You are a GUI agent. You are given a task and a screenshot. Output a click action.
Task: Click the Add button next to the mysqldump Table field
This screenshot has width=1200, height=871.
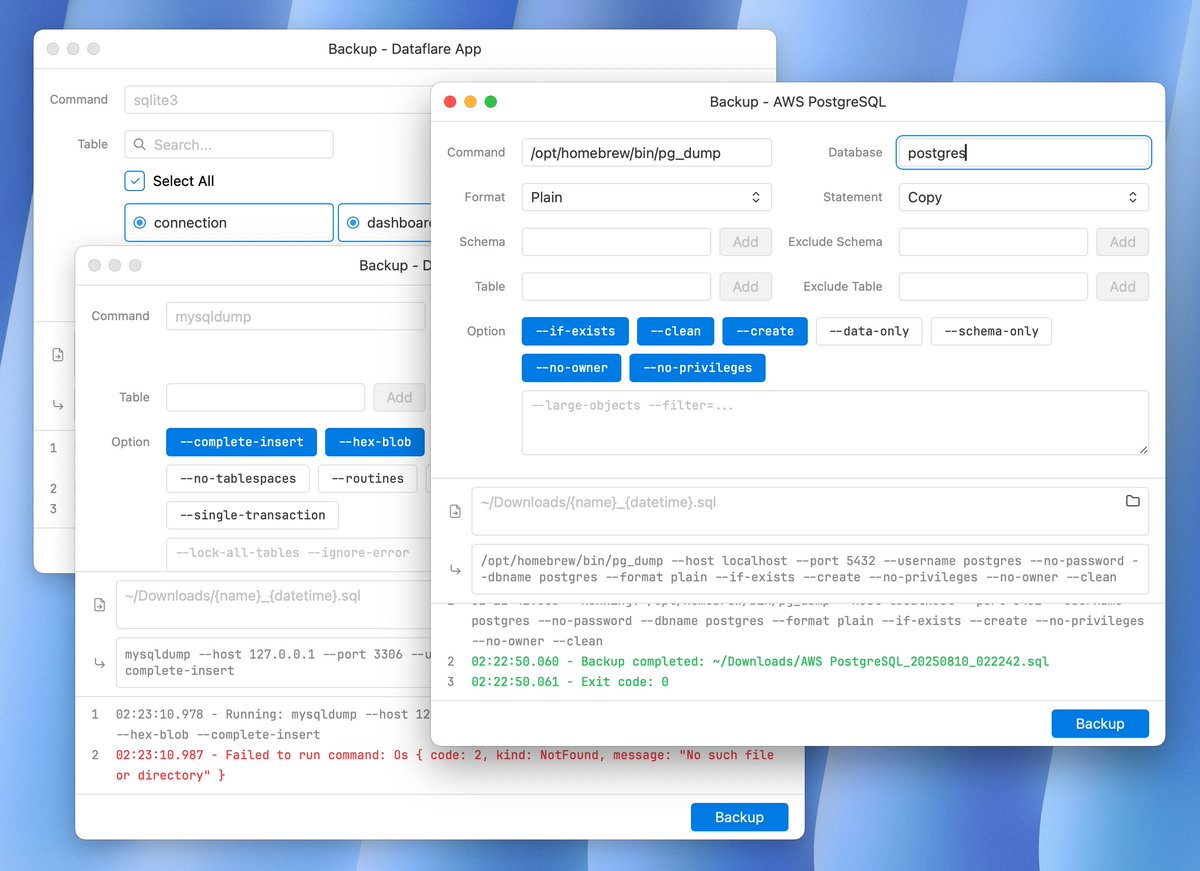pyautogui.click(x=400, y=397)
